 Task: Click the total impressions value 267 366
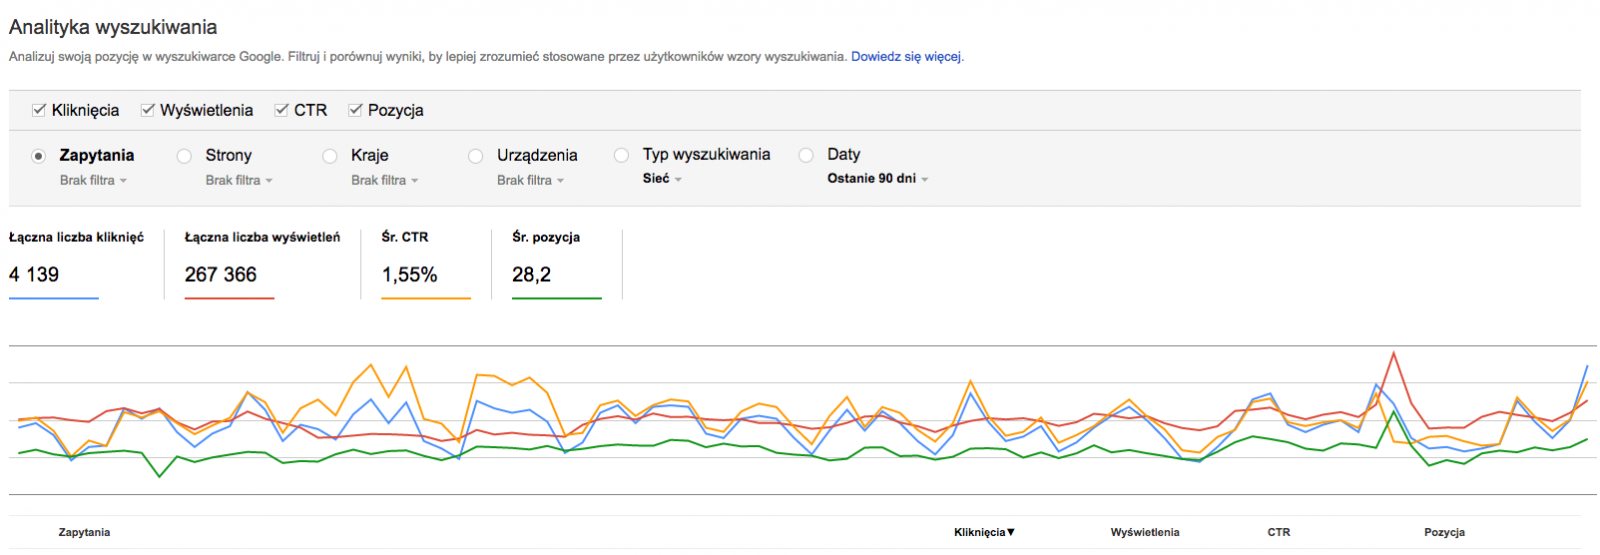(220, 274)
